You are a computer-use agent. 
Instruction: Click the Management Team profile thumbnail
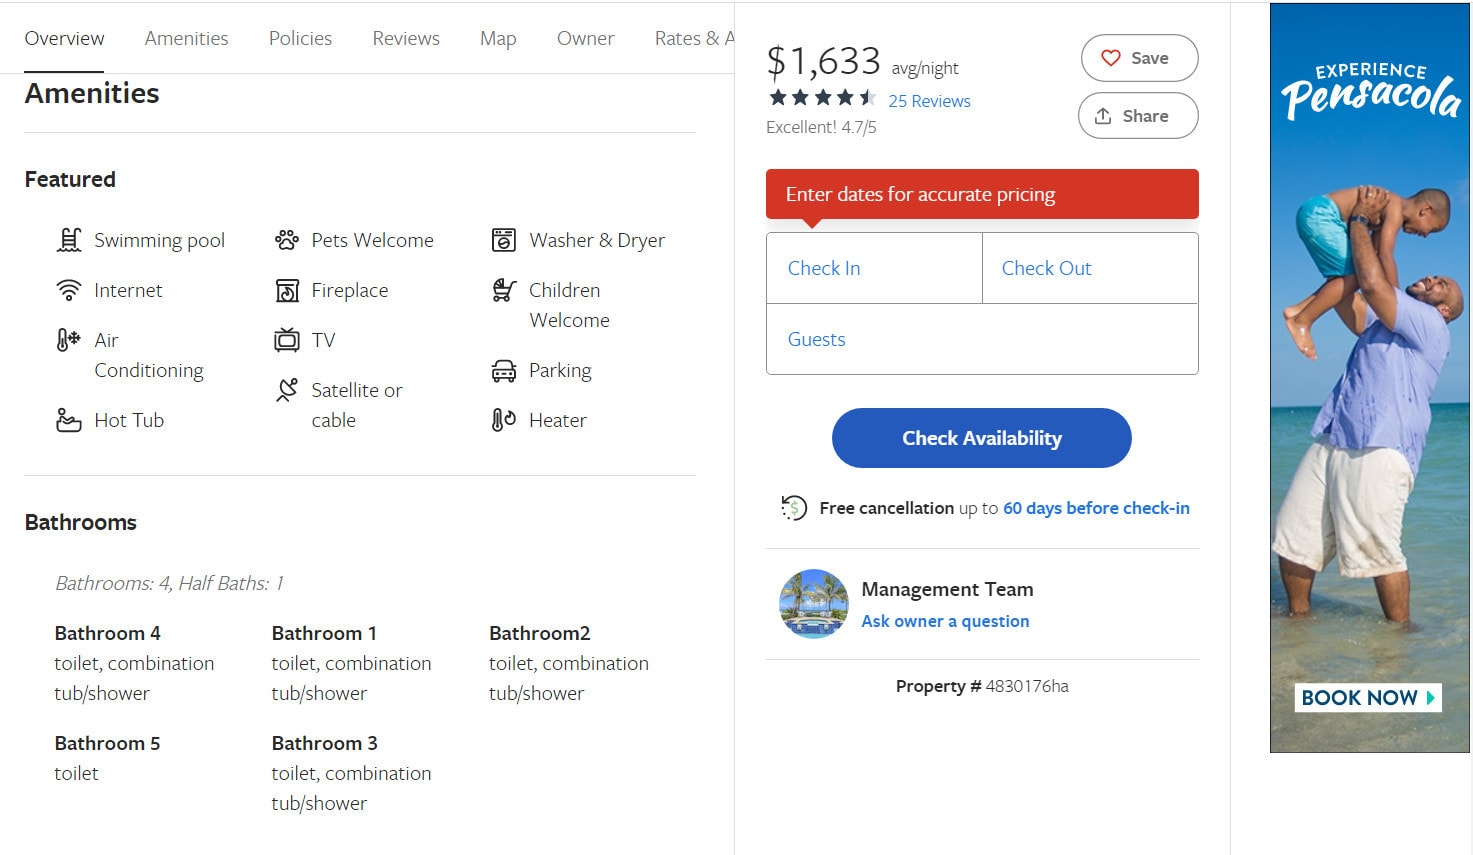[813, 604]
